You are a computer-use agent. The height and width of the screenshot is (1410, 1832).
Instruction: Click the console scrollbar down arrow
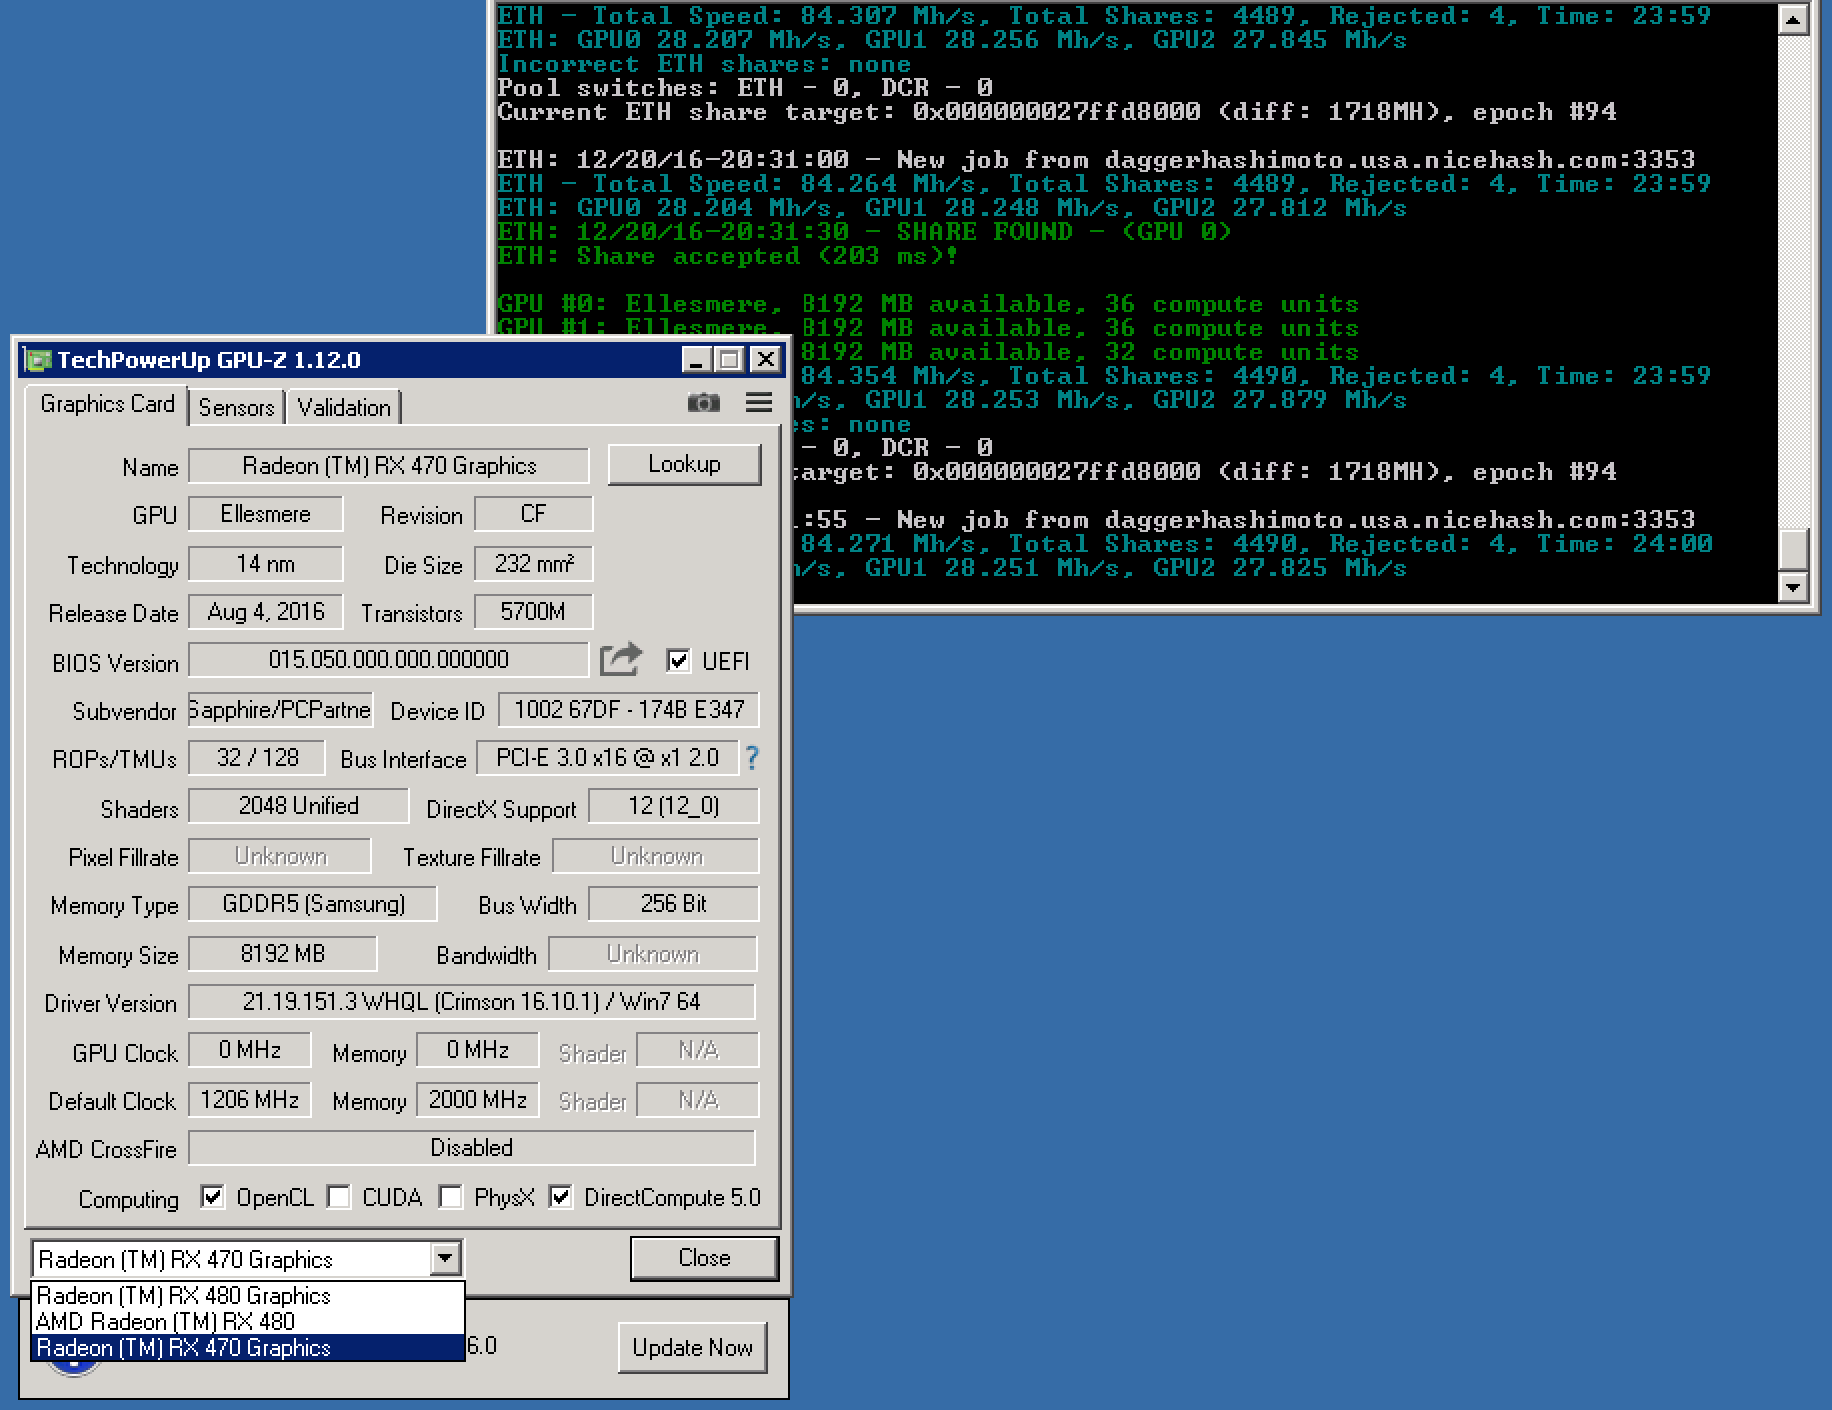pos(1793,588)
